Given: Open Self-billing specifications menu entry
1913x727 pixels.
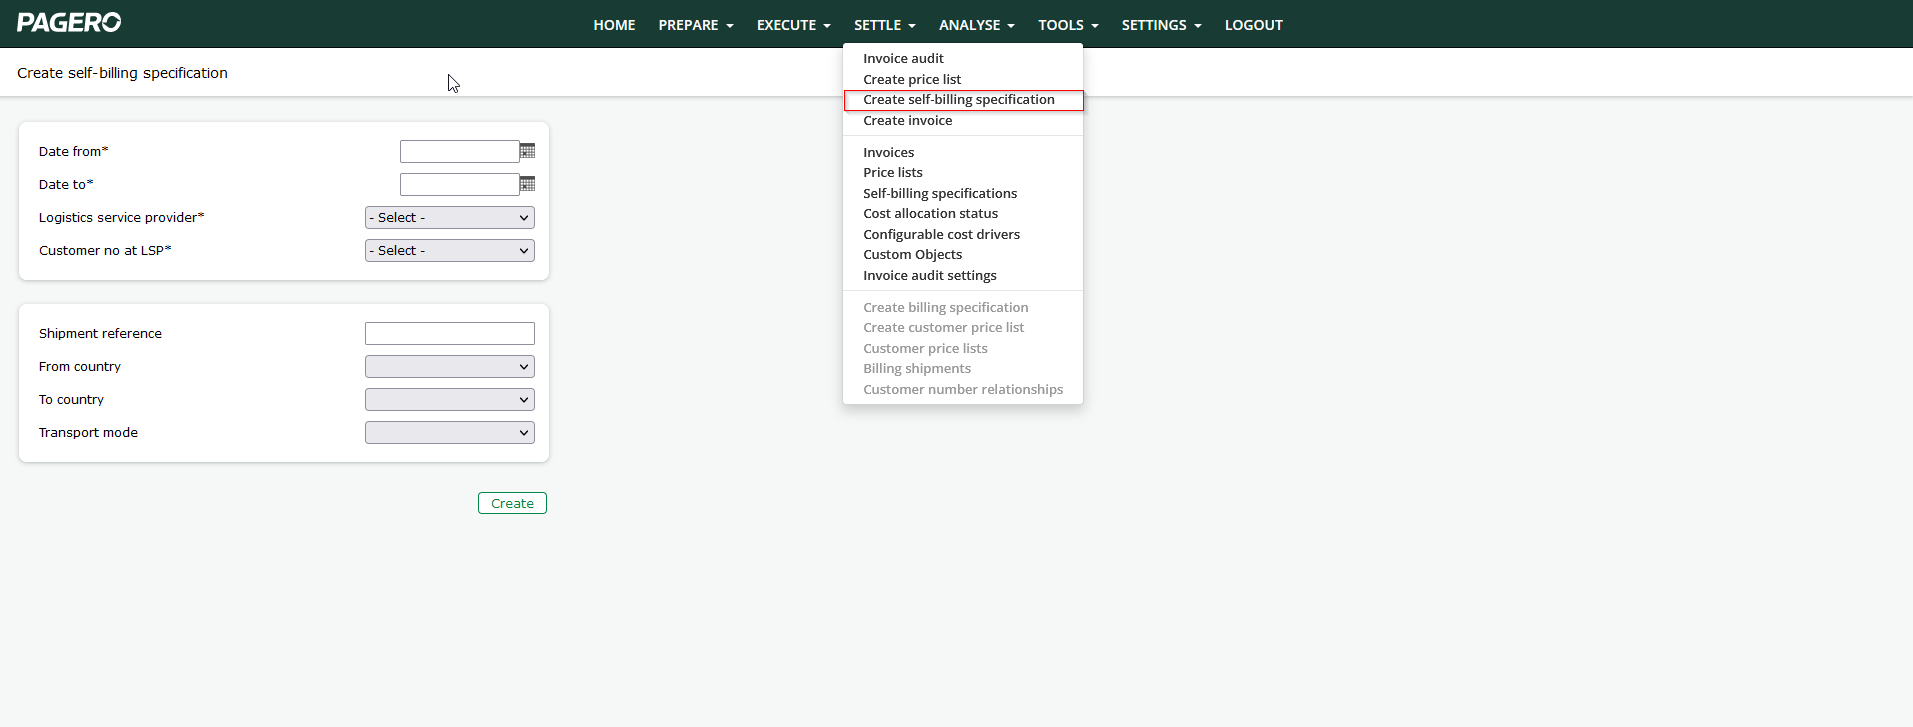Looking at the screenshot, I should click(940, 194).
